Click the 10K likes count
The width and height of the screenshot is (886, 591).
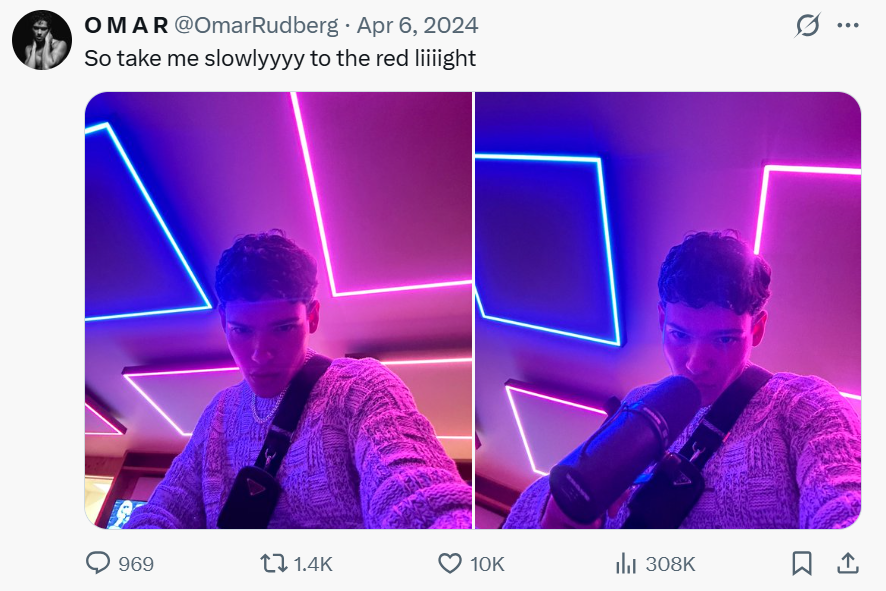coord(487,564)
